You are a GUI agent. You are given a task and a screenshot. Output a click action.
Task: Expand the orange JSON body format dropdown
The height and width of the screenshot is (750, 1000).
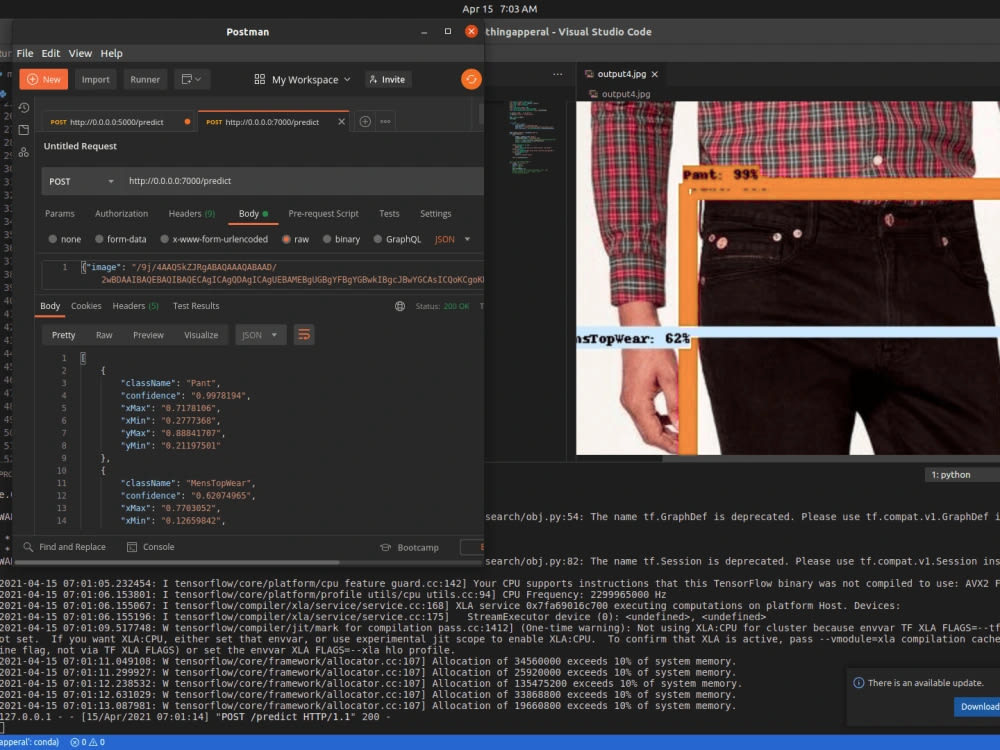tap(452, 239)
